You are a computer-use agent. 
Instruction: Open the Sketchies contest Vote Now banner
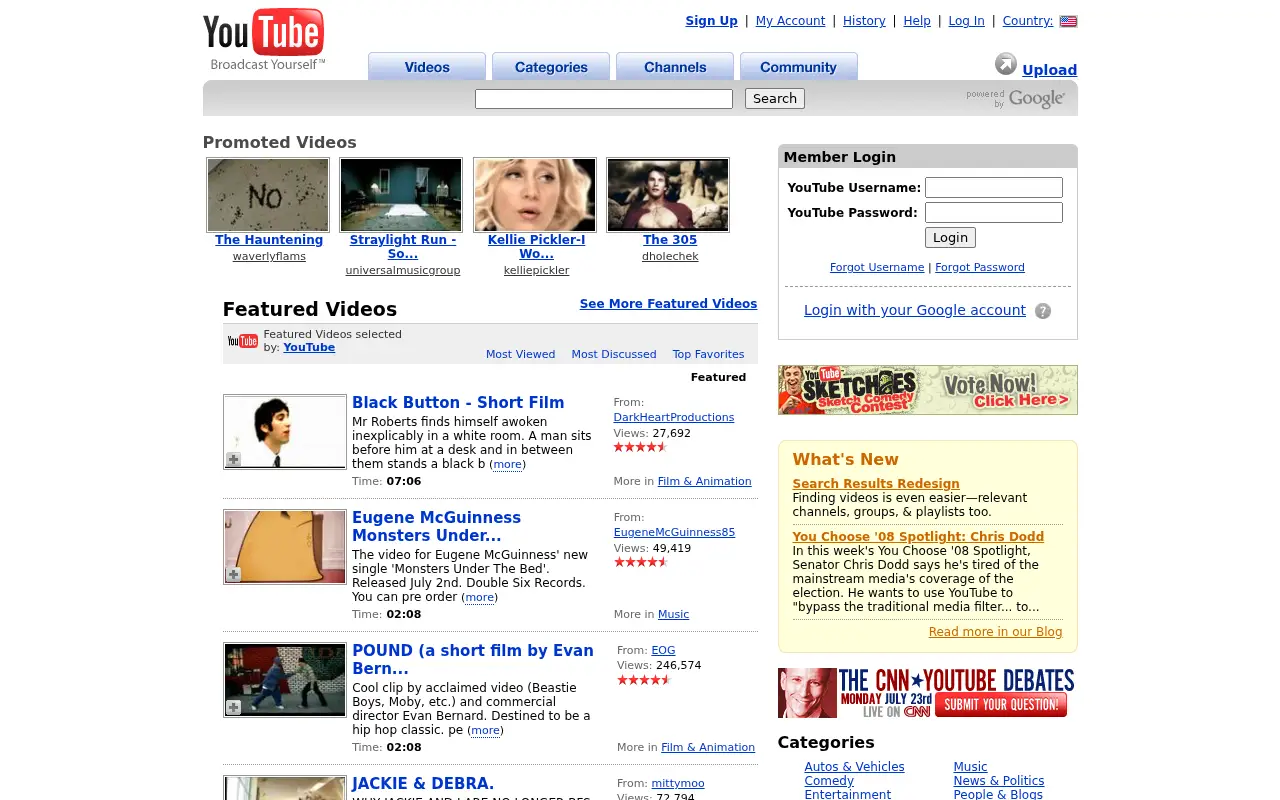point(927,390)
